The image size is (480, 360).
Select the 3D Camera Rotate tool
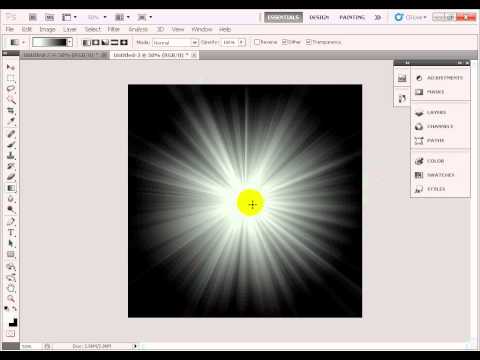[11, 277]
